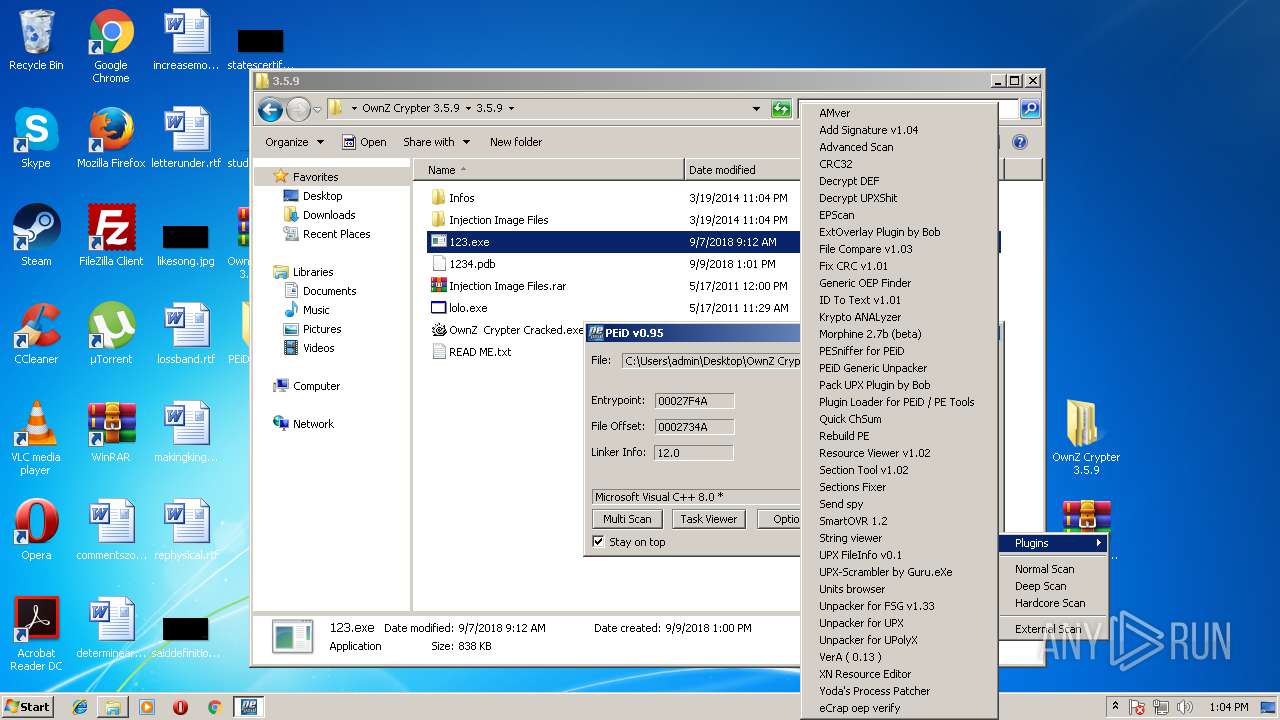1280x720 pixels.
Task: Expand the address bar history dropdown
Action: 756,109
